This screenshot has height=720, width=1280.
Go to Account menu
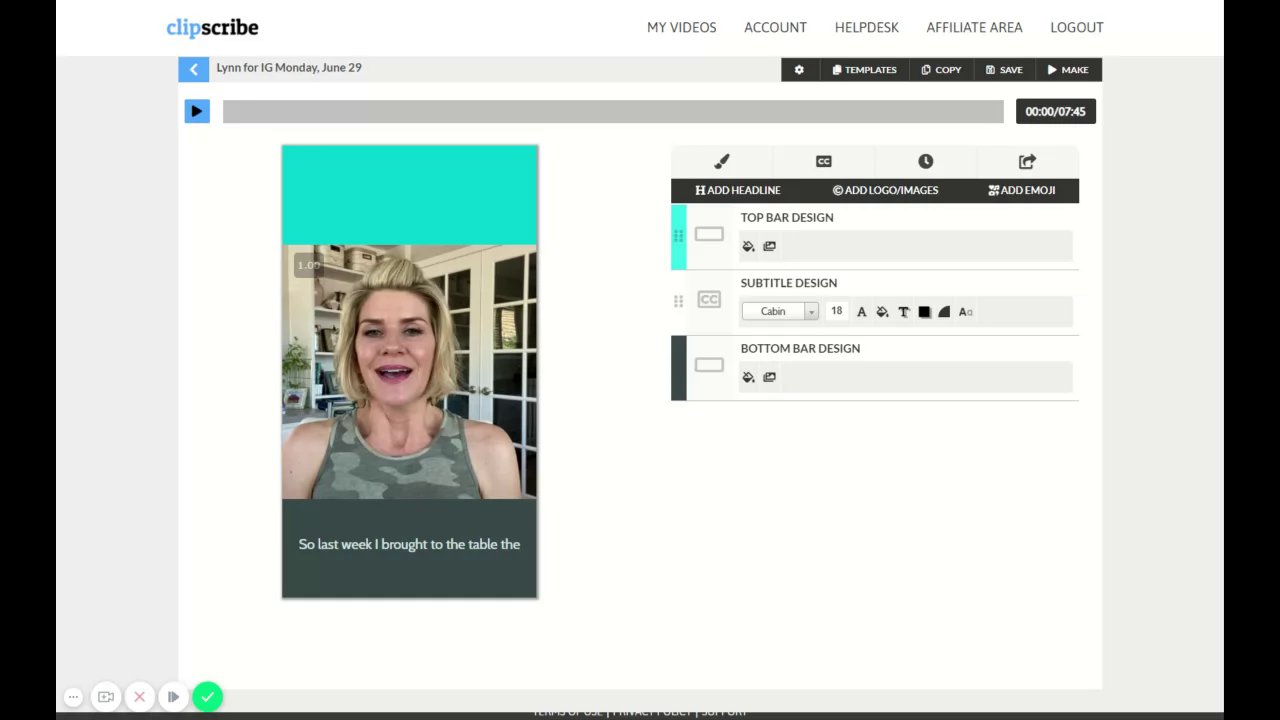point(775,28)
